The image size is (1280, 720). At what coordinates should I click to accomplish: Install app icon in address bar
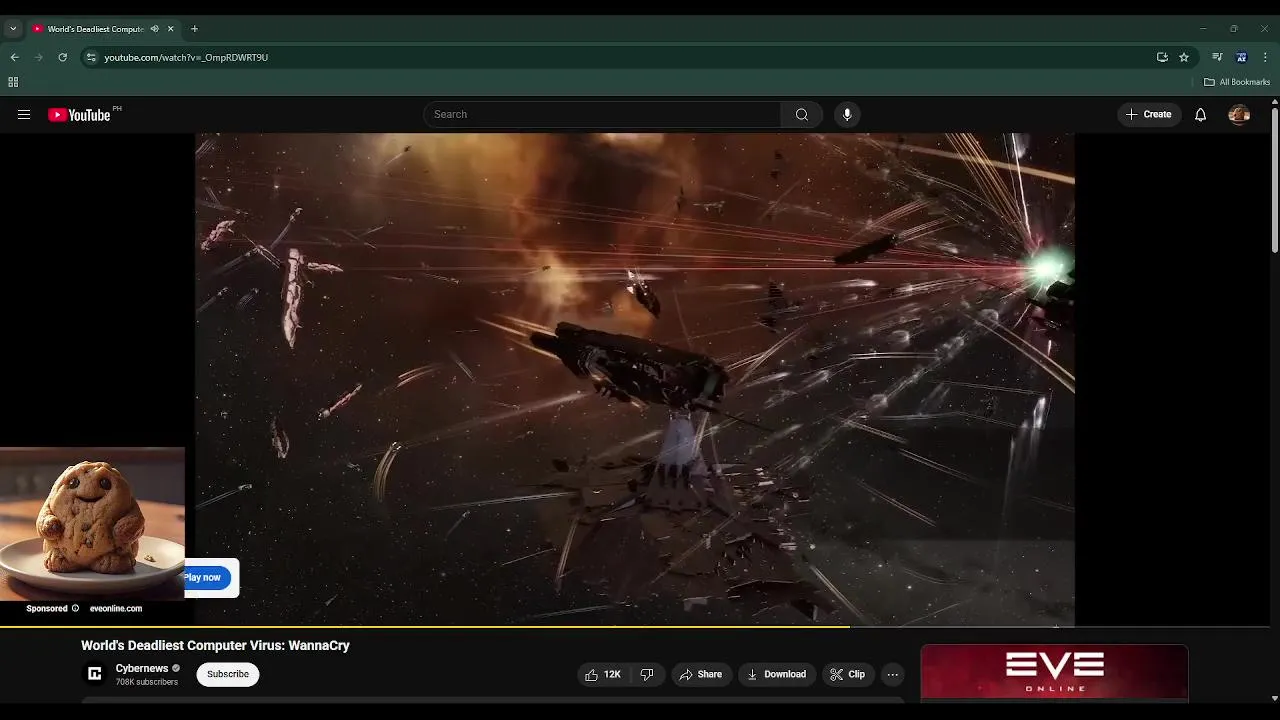[1162, 57]
